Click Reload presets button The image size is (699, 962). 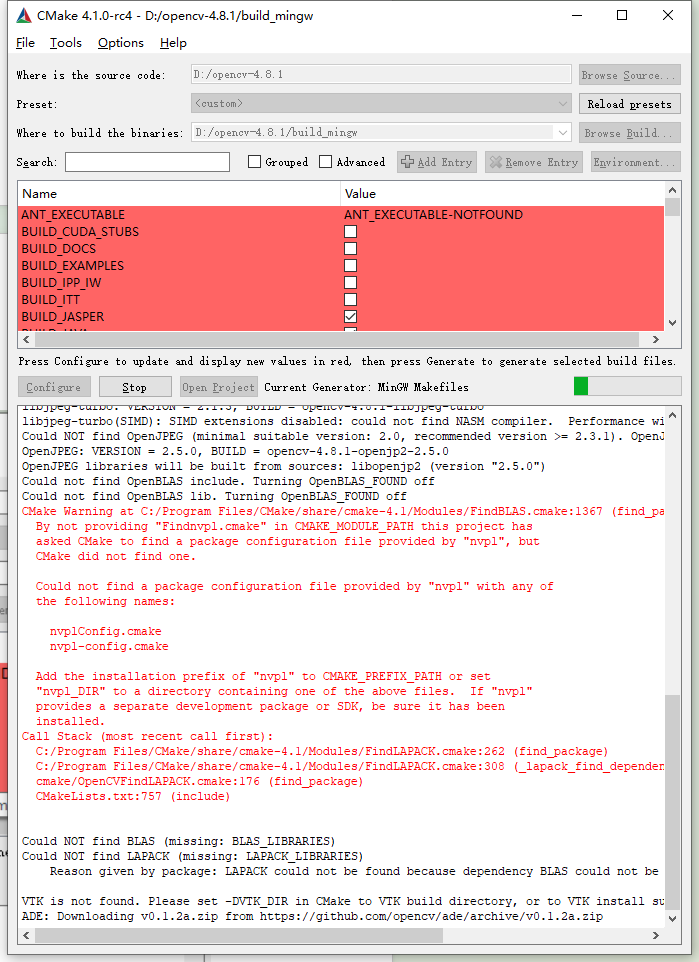pyautogui.click(x=630, y=104)
